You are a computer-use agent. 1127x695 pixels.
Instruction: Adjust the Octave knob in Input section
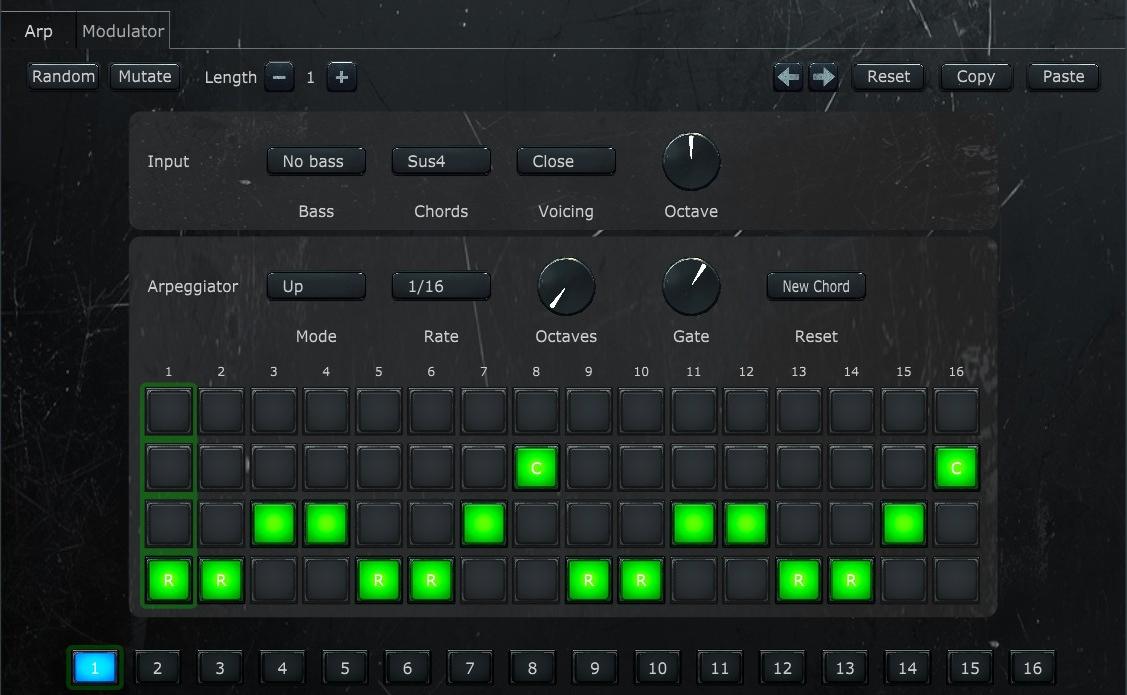pos(691,160)
